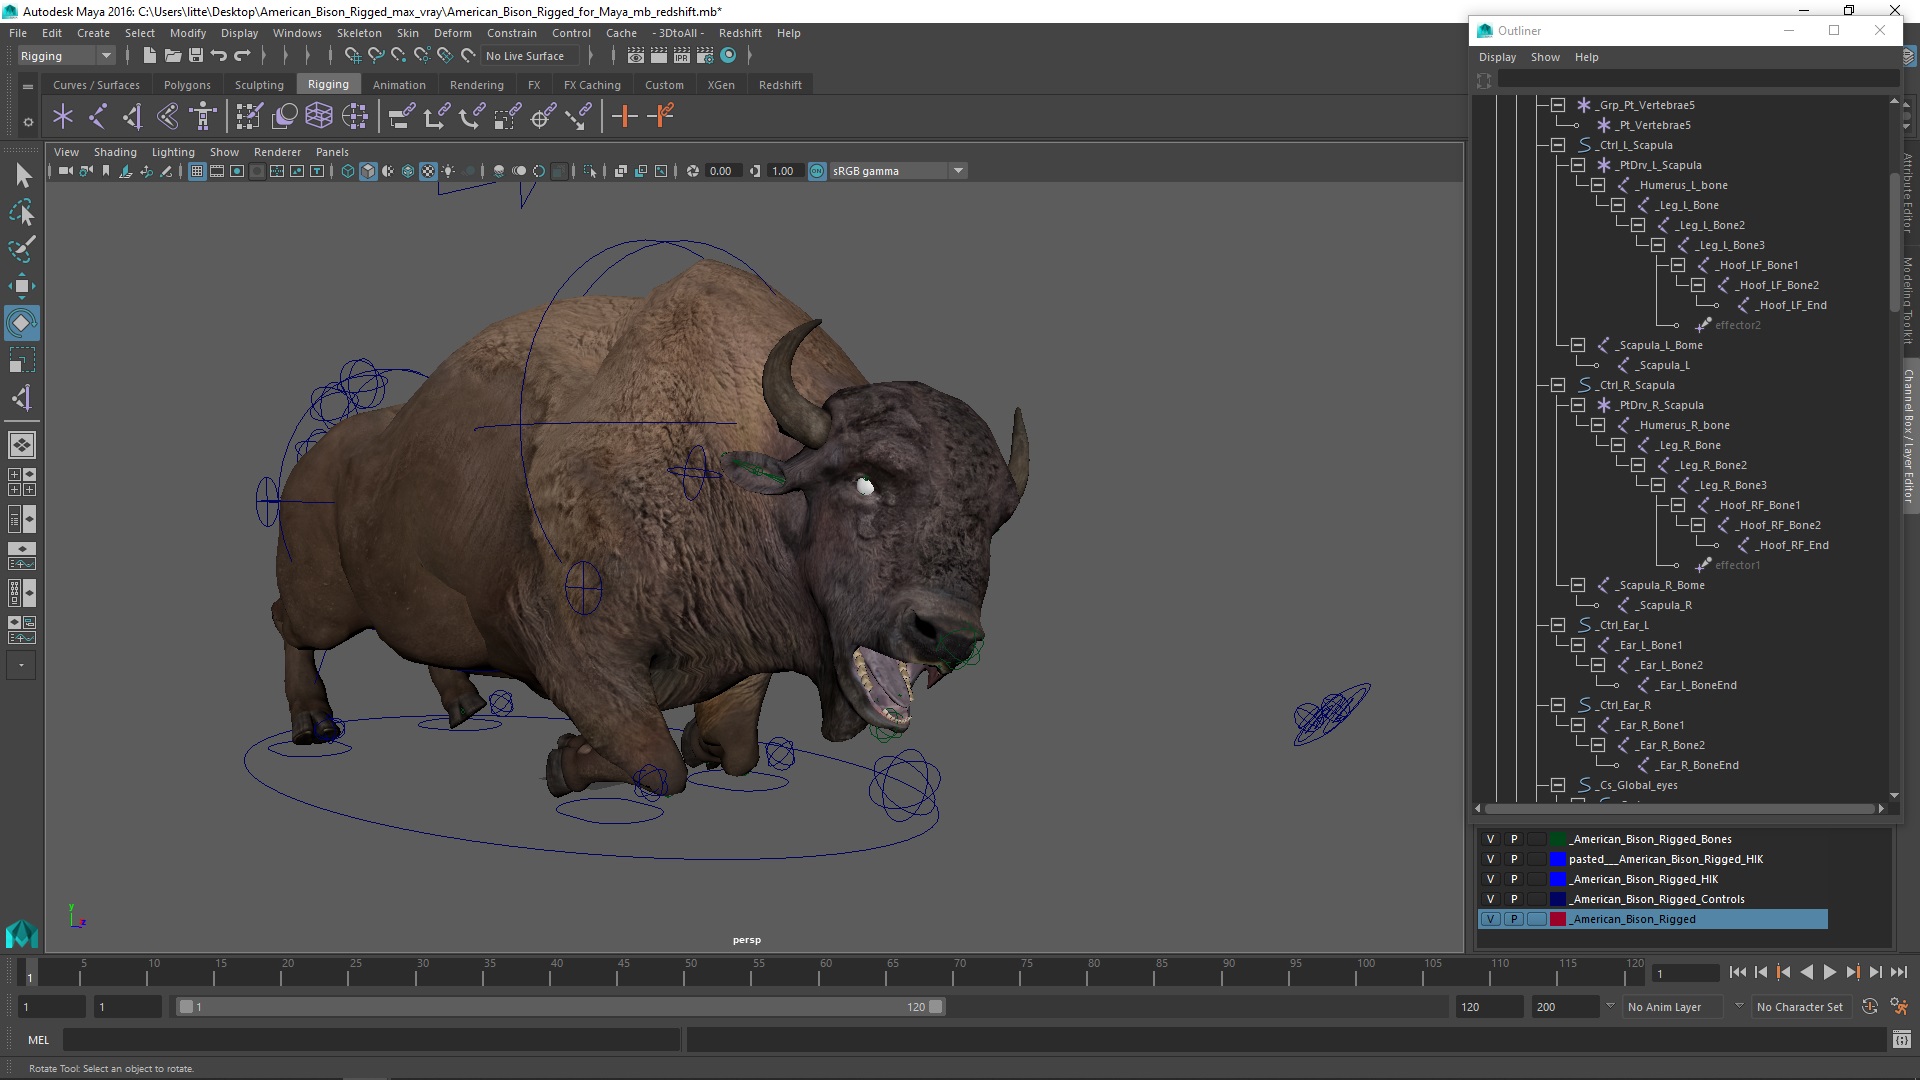This screenshot has width=1920, height=1080.
Task: Toggle playback P of _American_Bison_Rigged_Controls layer
Action: click(x=1513, y=899)
